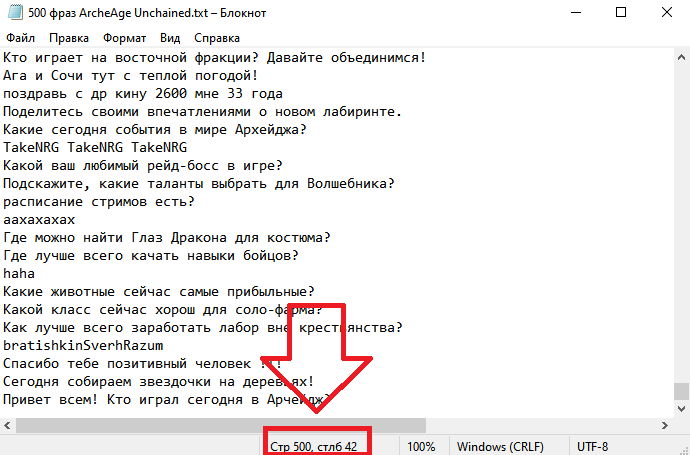This screenshot has height=455, width=690.
Task: Click the horizontal scrollbar thumb
Action: tap(221, 426)
